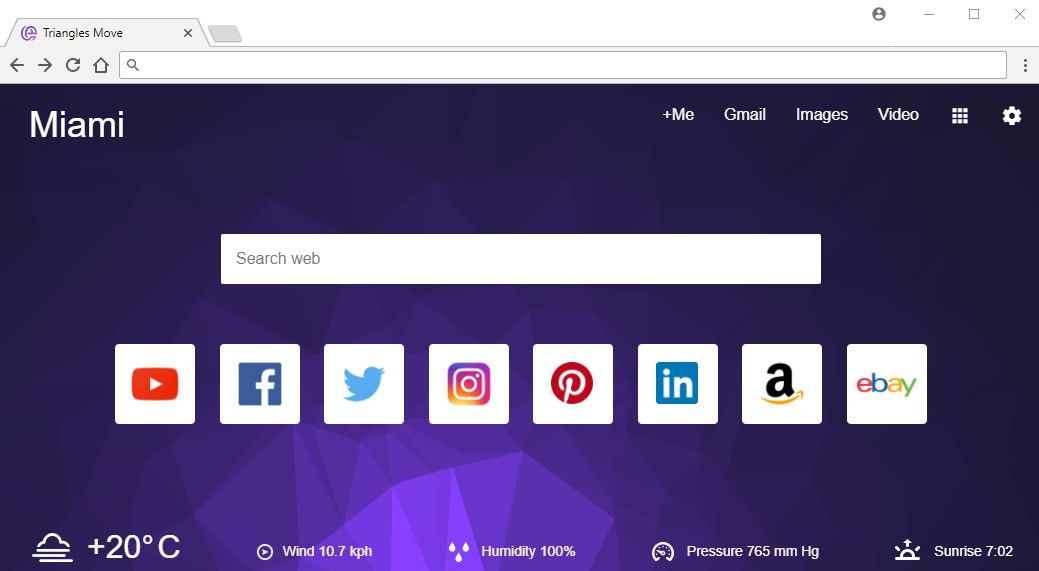The height and width of the screenshot is (571, 1039).
Task: Click the Wind 10.7 kph text
Action: tap(327, 551)
